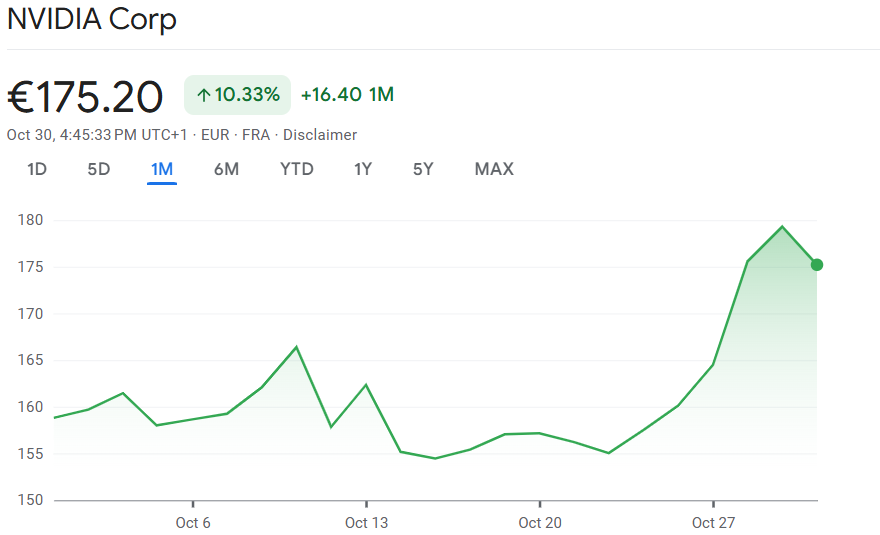Select the 1Y time range
The height and width of the screenshot is (535, 880).
tap(363, 169)
